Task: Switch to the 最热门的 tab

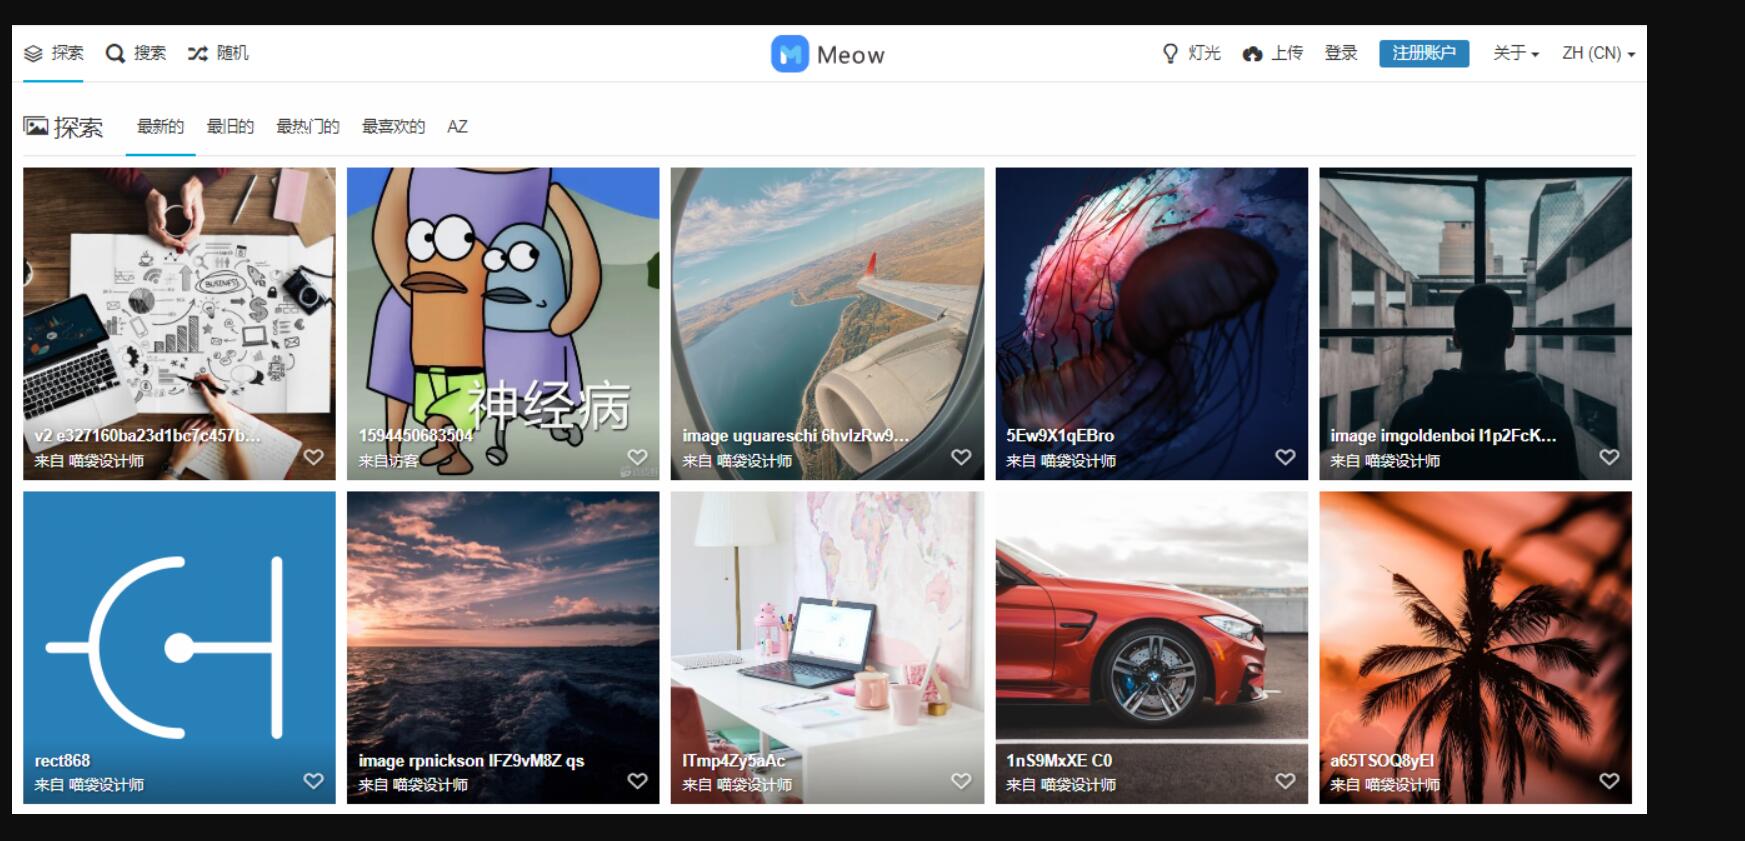Action: (x=308, y=127)
